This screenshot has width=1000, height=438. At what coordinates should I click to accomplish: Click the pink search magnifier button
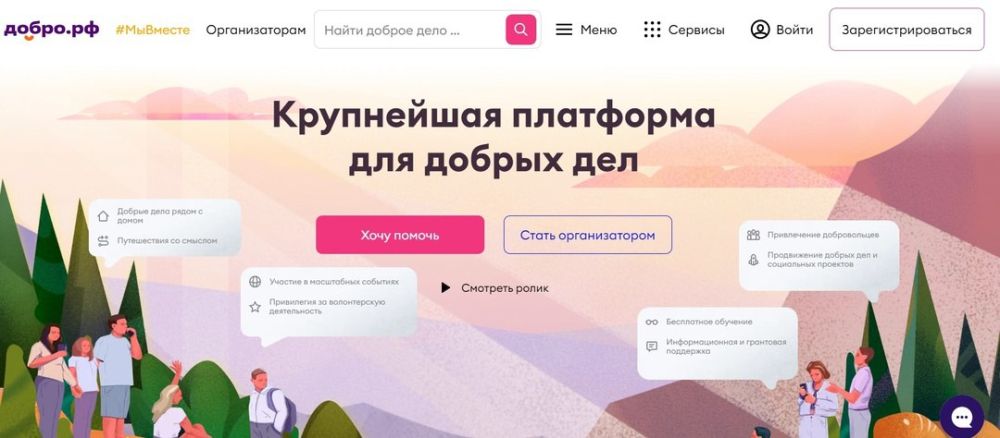point(521,30)
